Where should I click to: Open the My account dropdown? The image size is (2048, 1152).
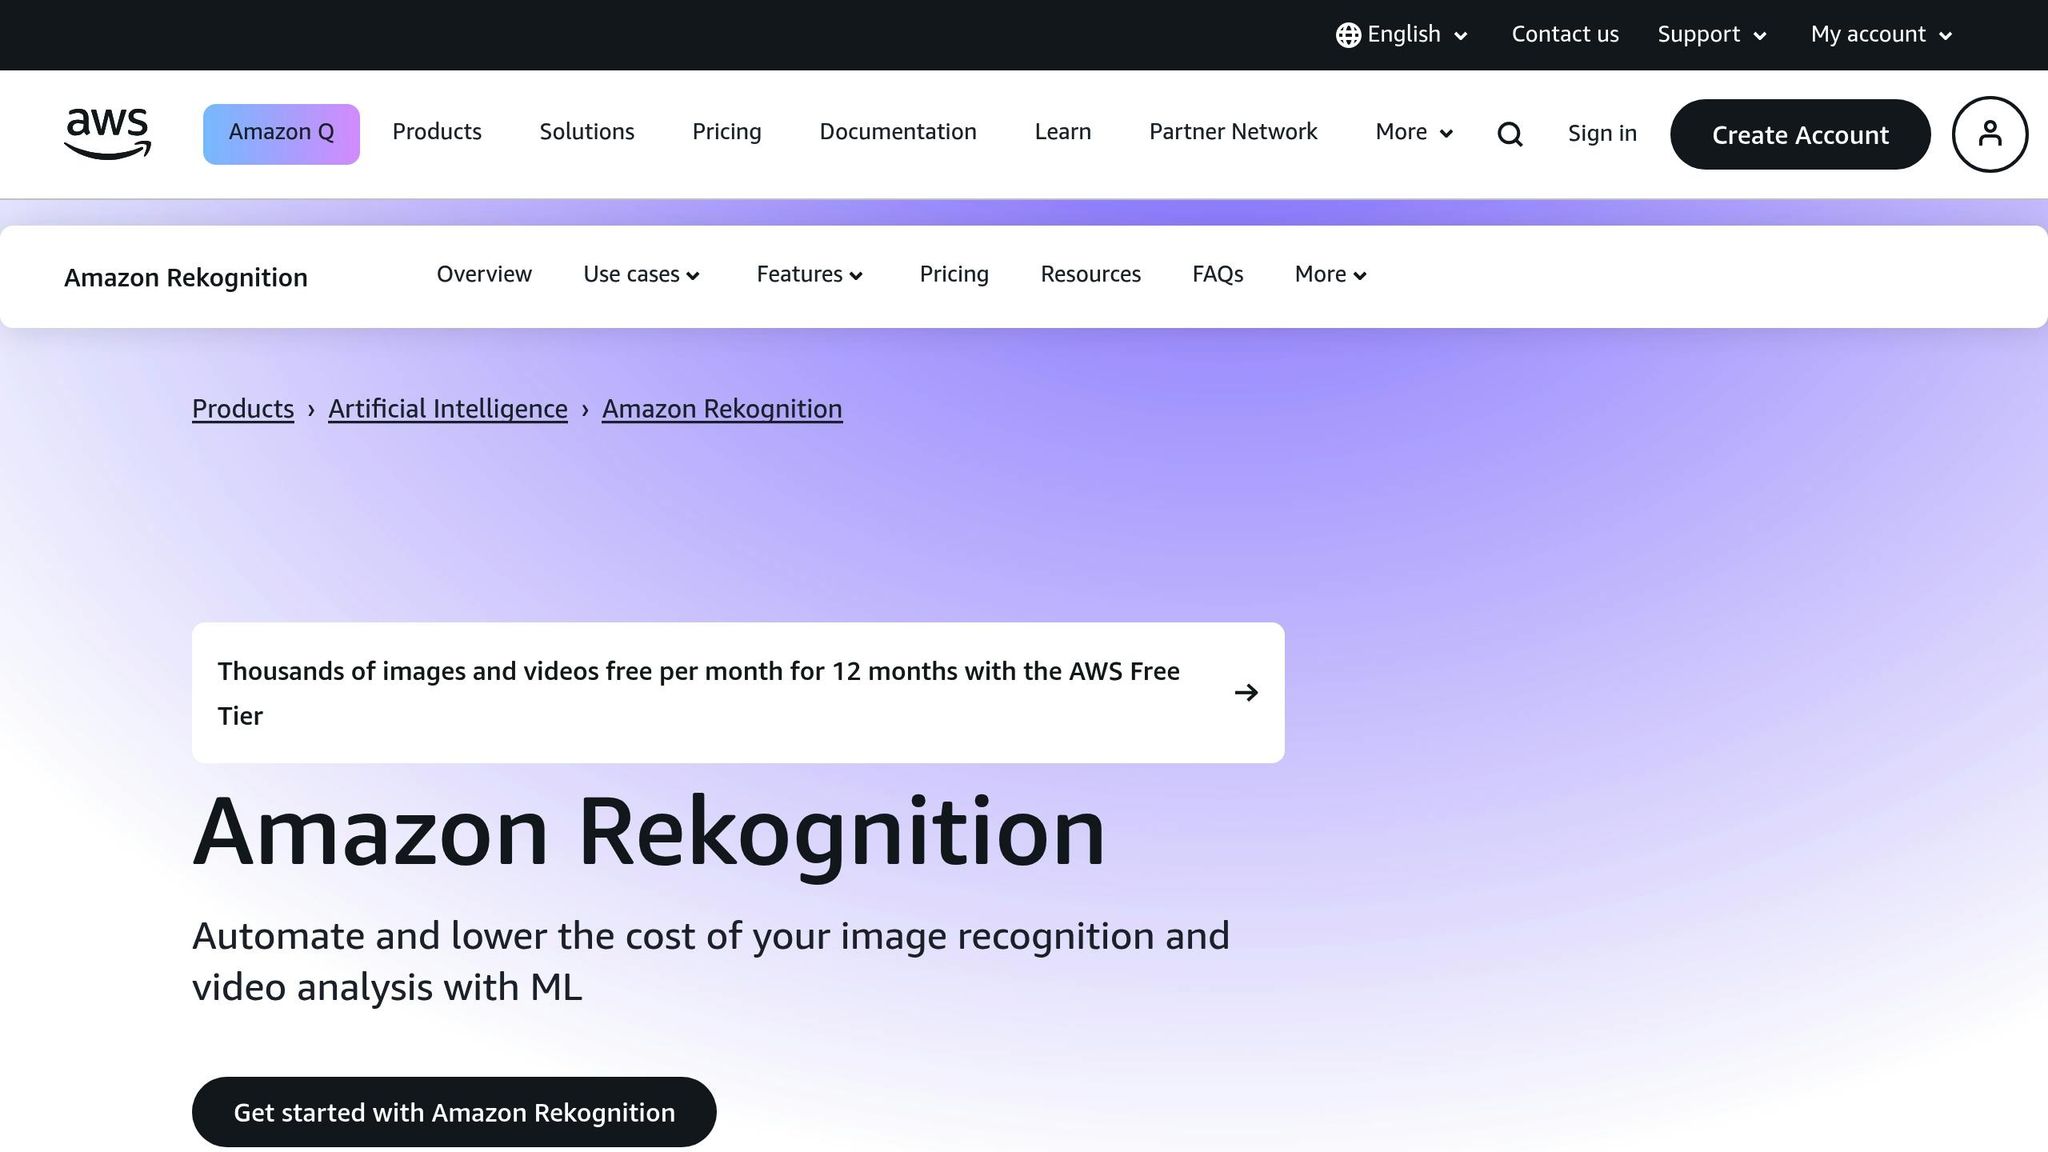1881,35
